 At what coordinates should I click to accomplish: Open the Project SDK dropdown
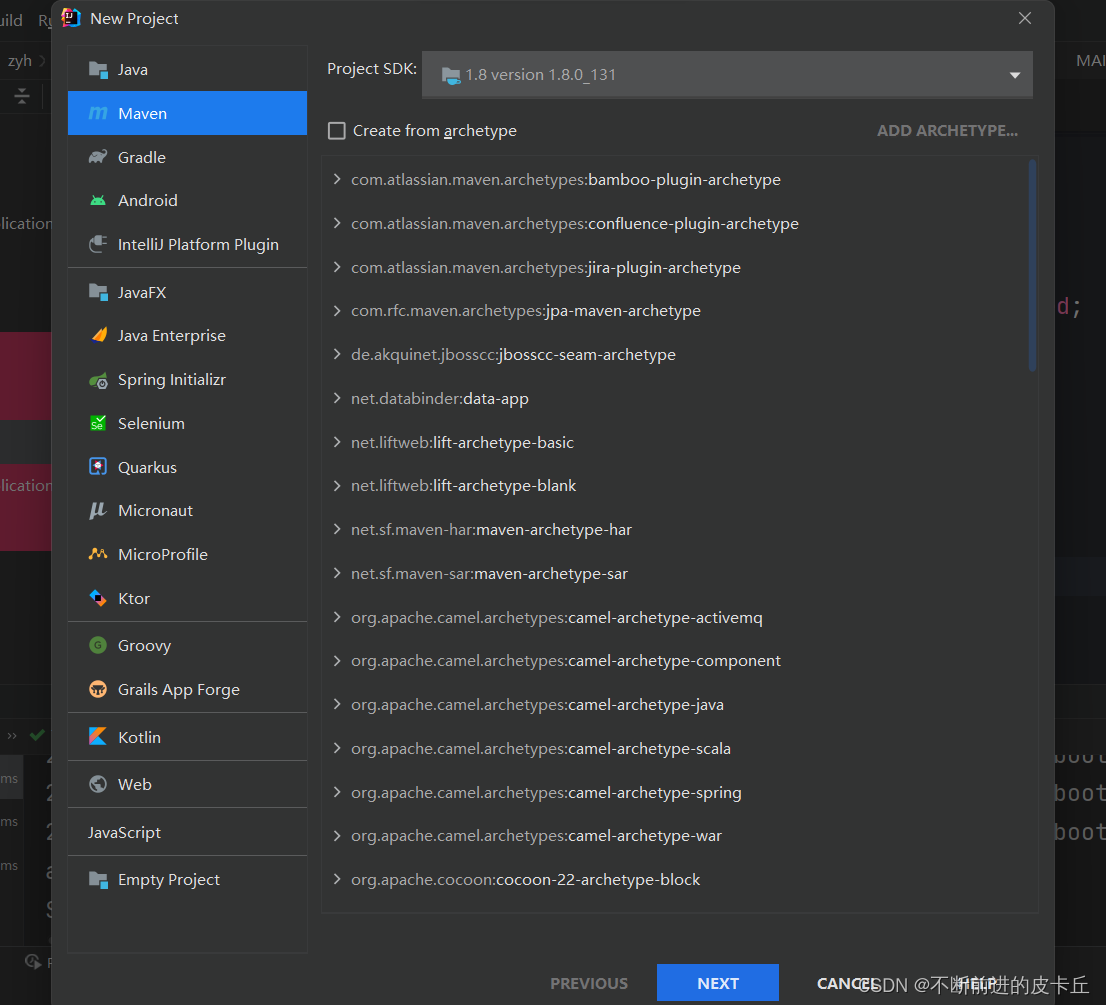(727, 74)
